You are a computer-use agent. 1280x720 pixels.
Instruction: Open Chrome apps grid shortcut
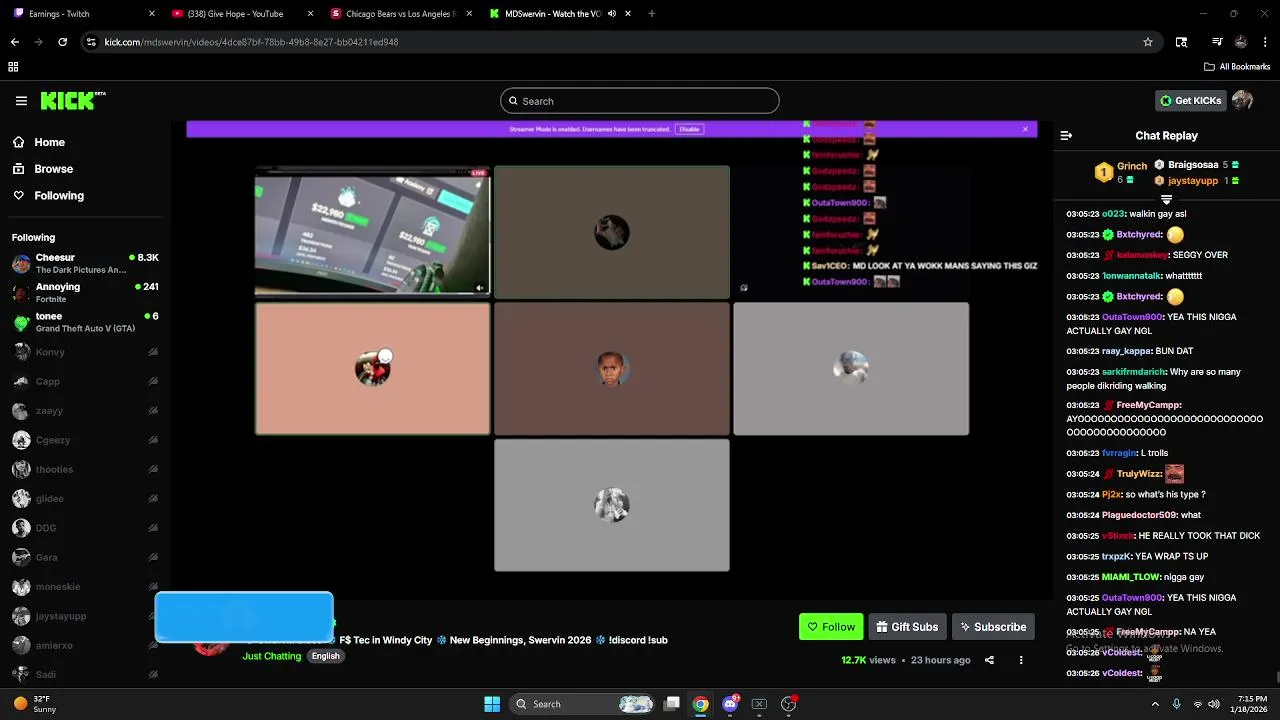tap(13, 67)
